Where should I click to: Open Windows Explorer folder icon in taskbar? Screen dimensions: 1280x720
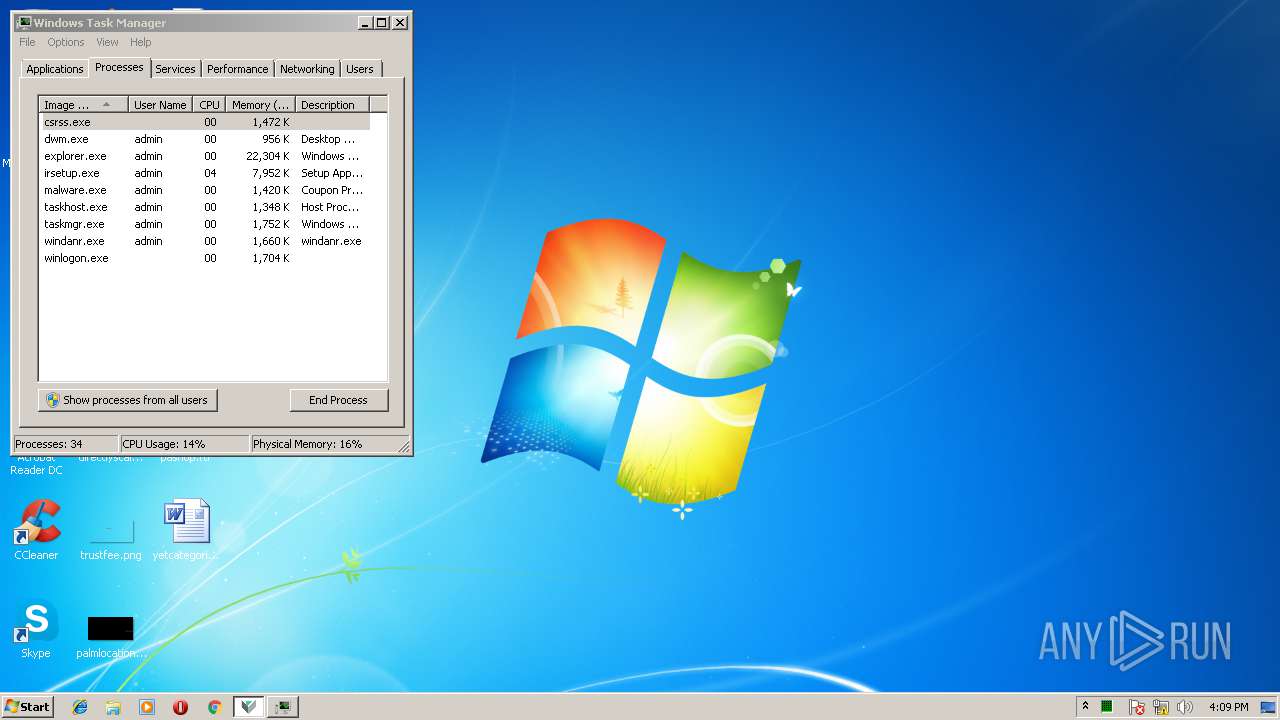(113, 707)
